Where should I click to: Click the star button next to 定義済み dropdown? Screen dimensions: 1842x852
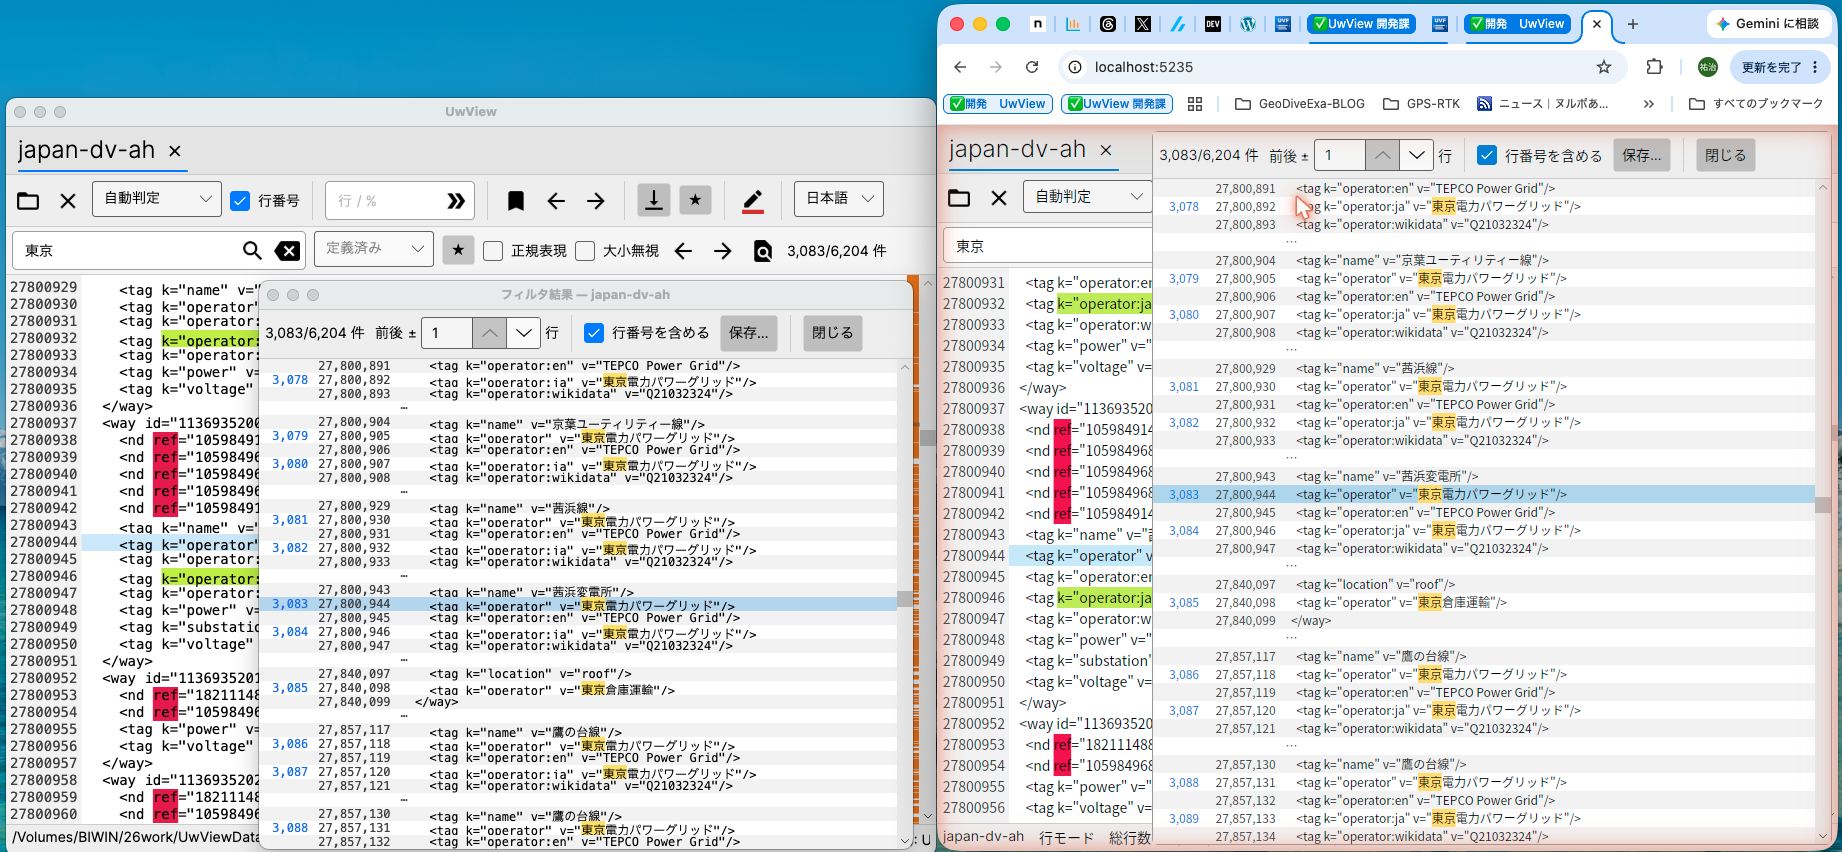point(458,249)
